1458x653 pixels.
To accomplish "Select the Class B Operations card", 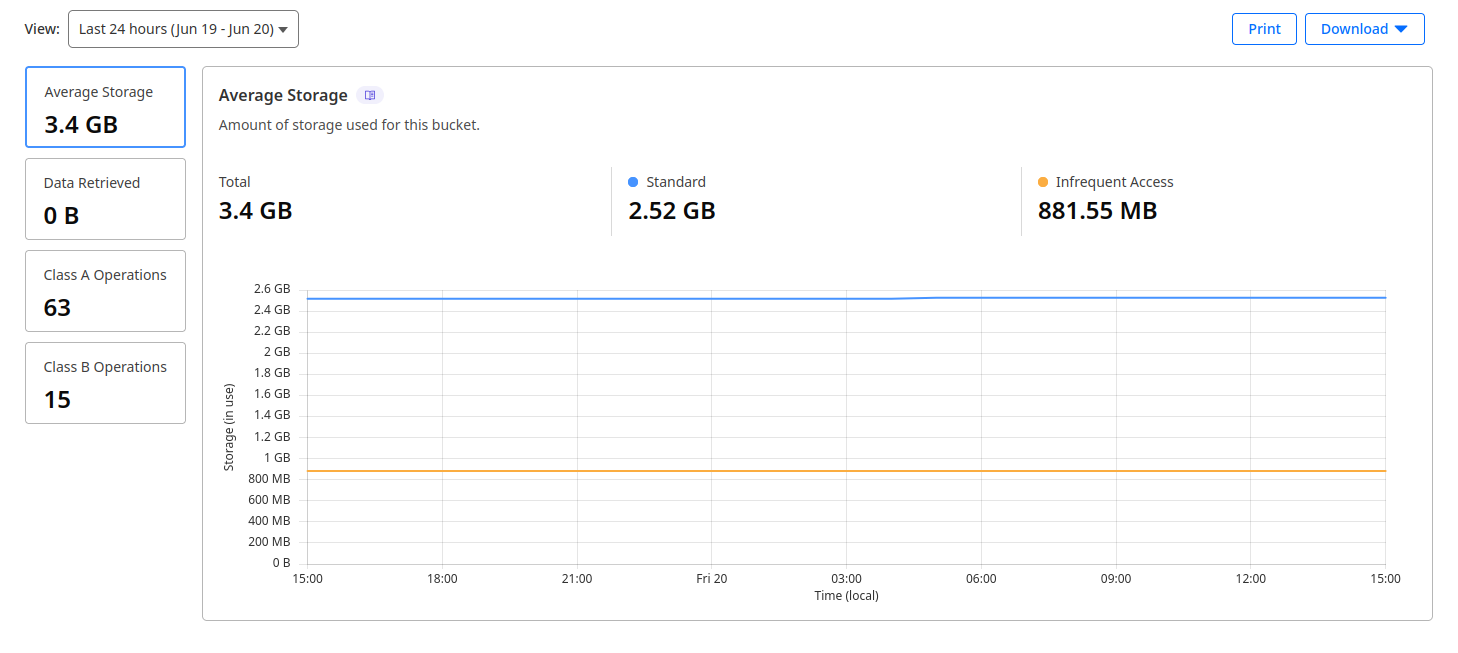I will [x=105, y=383].
